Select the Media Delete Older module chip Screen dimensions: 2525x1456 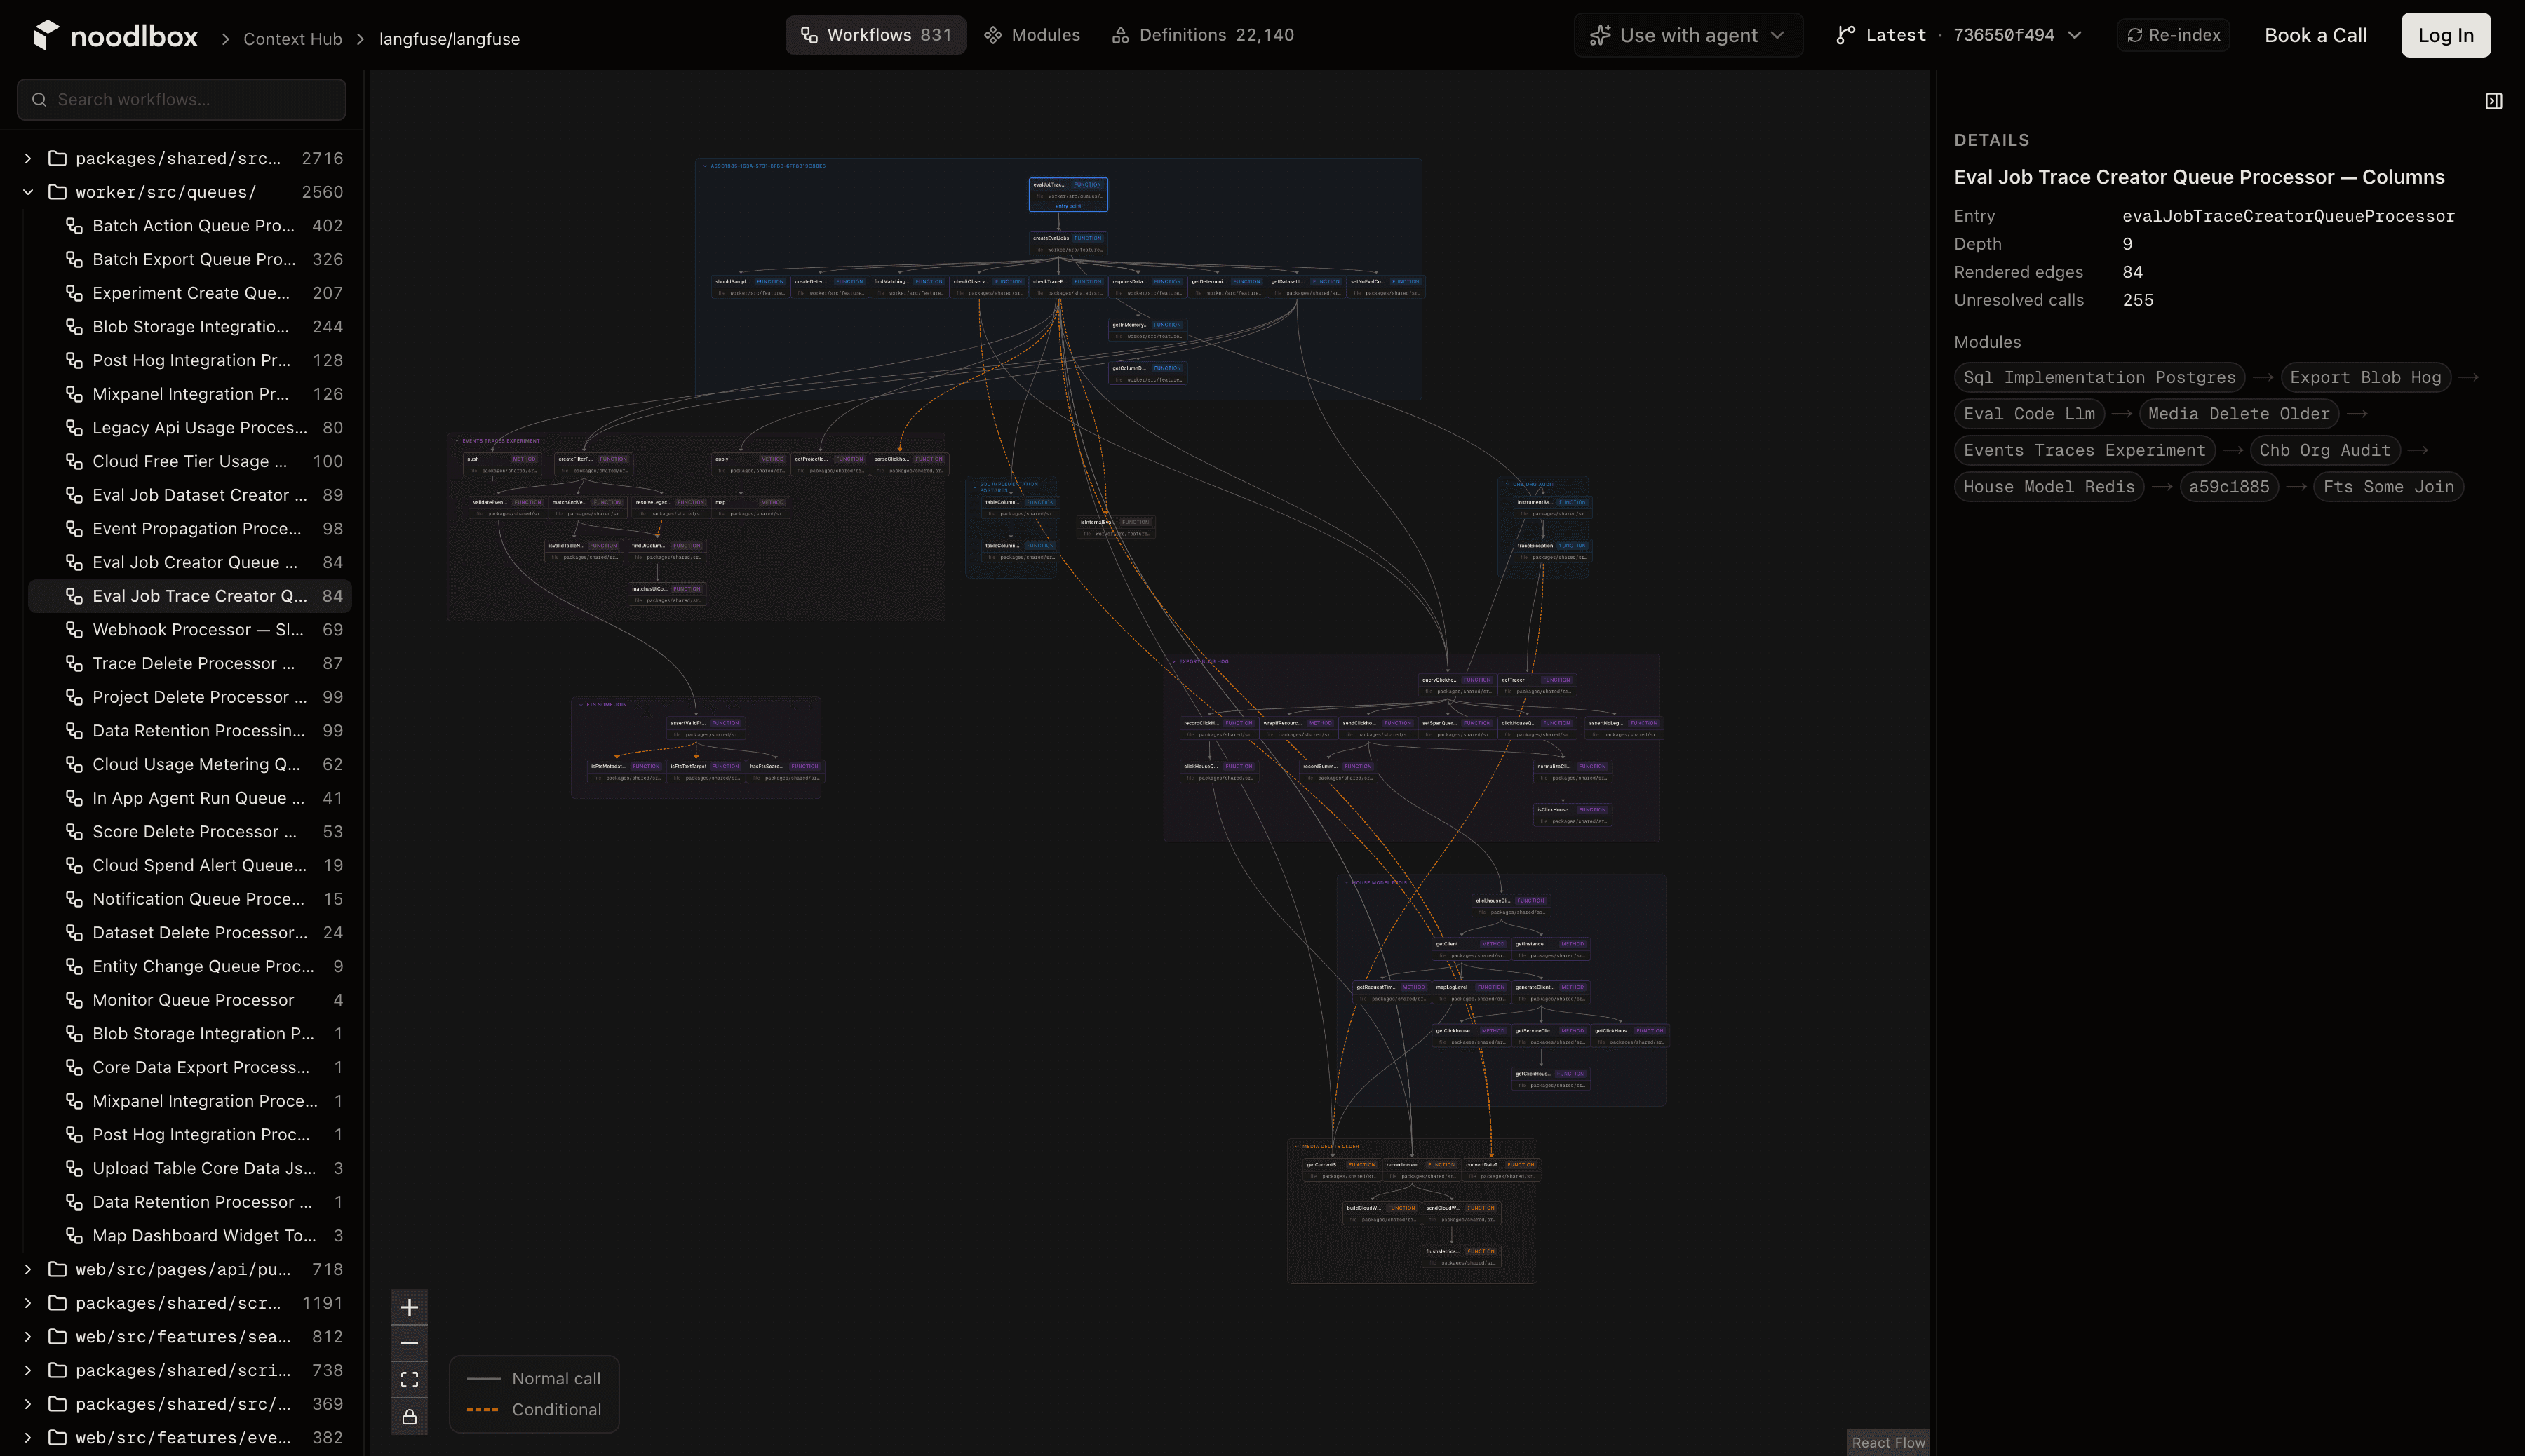click(x=2238, y=414)
